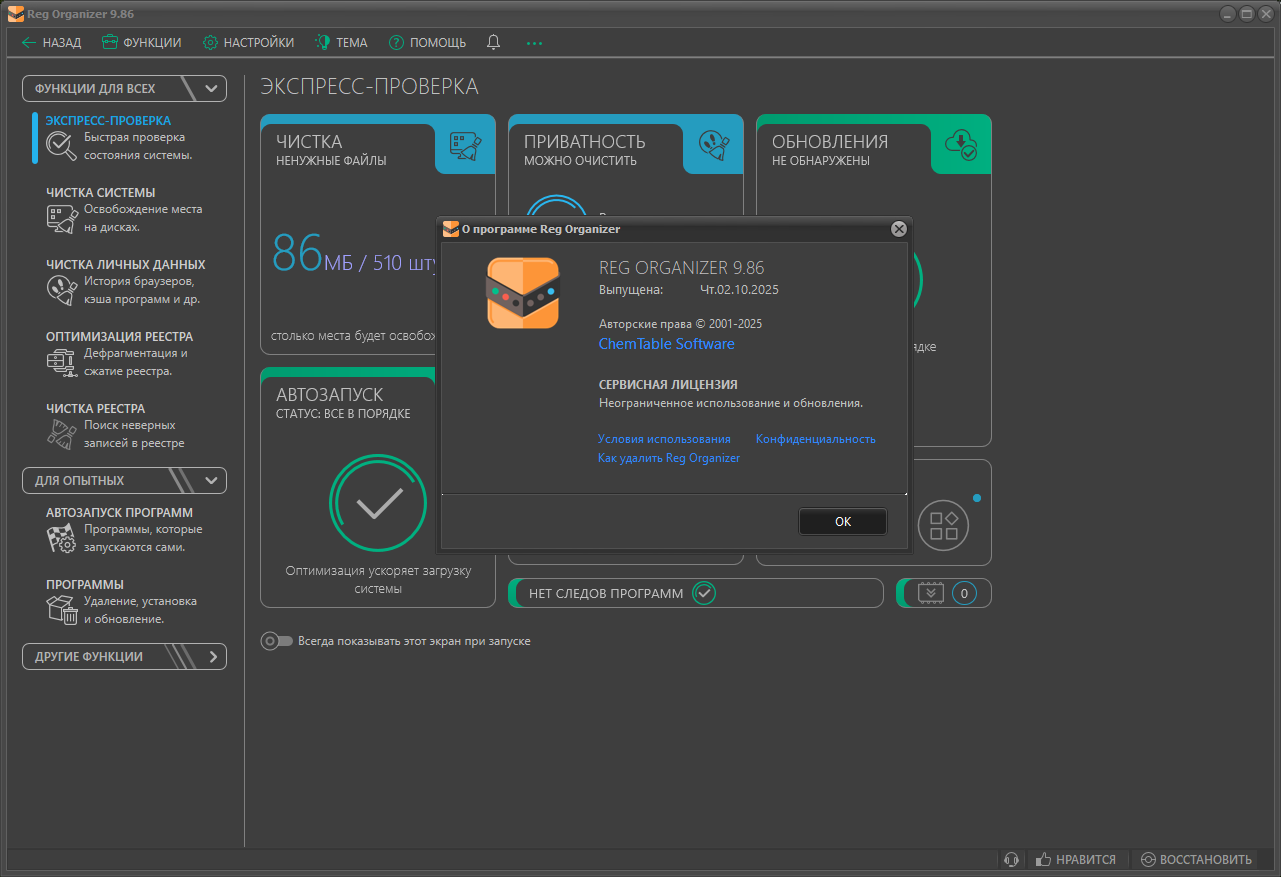Viewport: 1281px width, 877px height.
Task: Click the Программы box icon
Action: (62, 610)
